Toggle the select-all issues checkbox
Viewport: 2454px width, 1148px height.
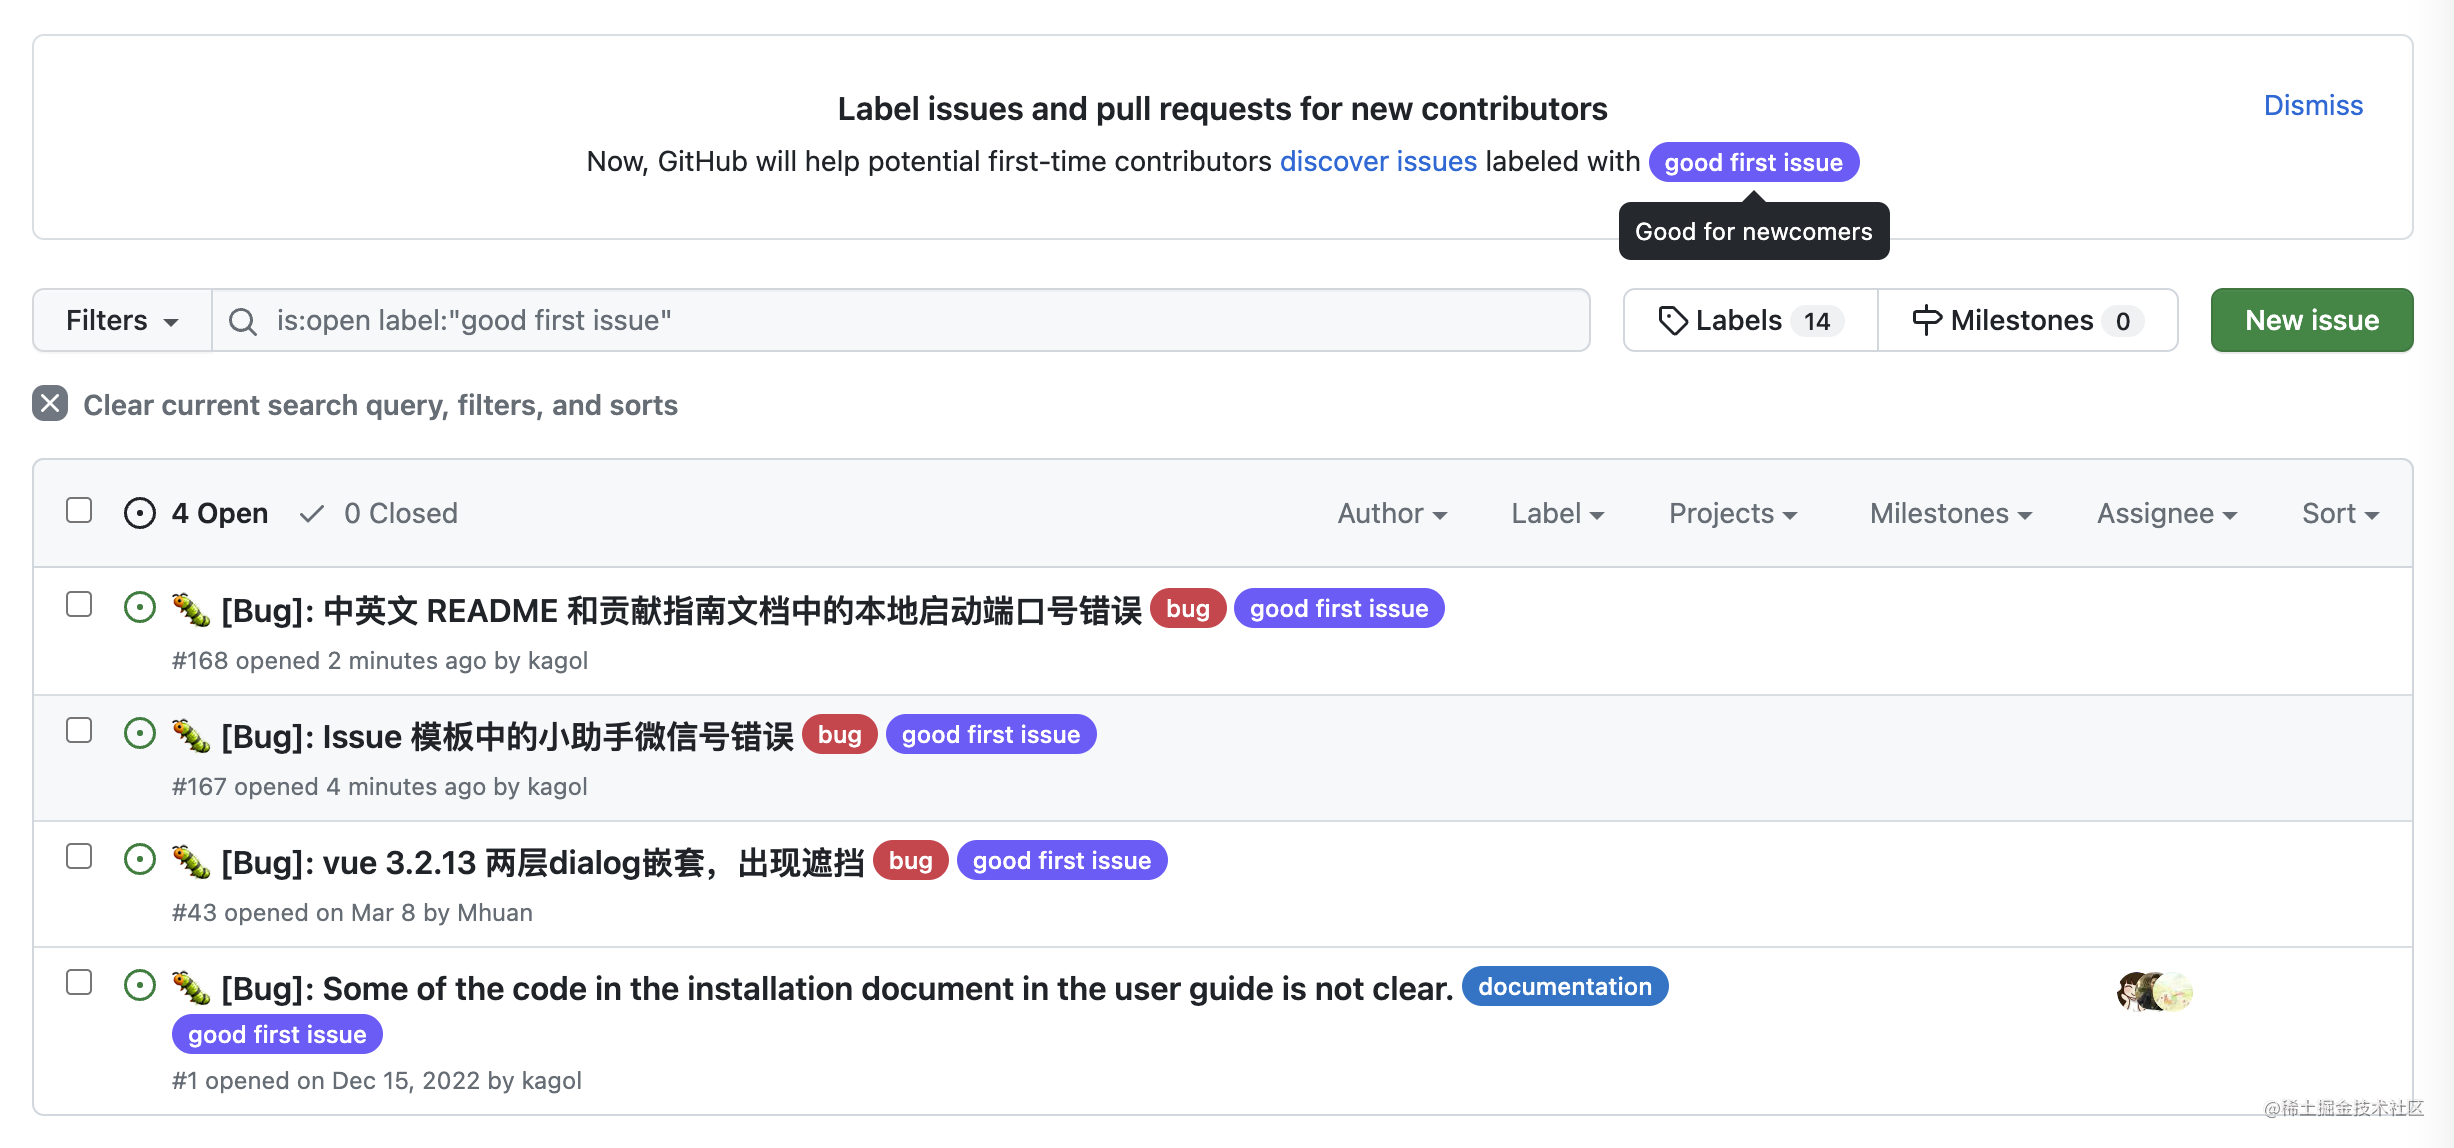(79, 510)
